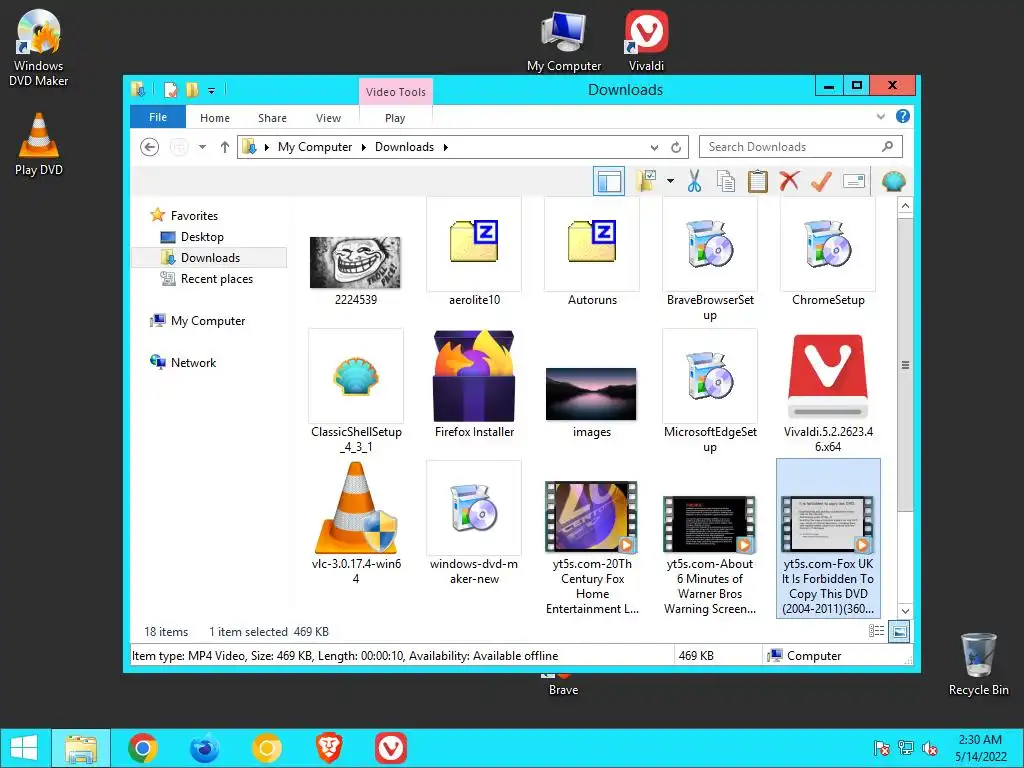Viewport: 1024px width, 768px height.
Task: Expand the address bar history dropdown
Action: tap(654, 147)
